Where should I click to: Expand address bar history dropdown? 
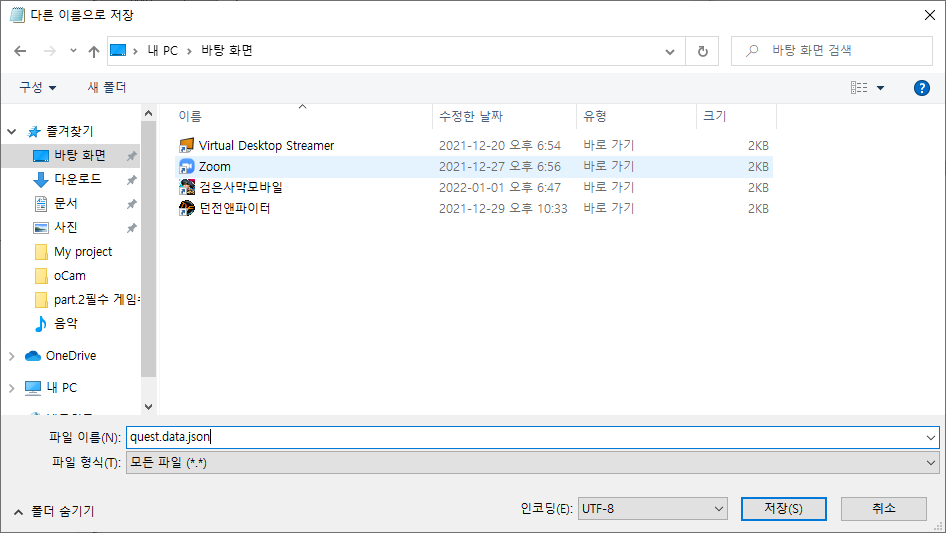pos(670,51)
